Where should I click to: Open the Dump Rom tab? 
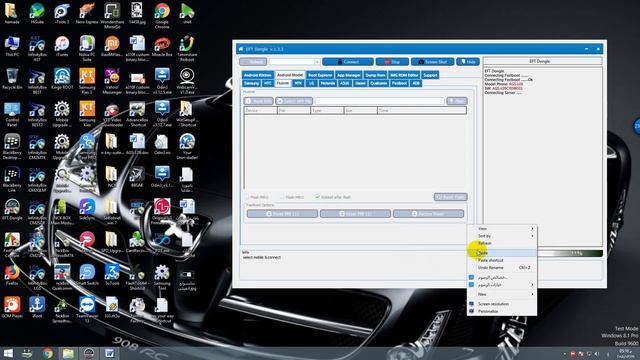(x=375, y=75)
